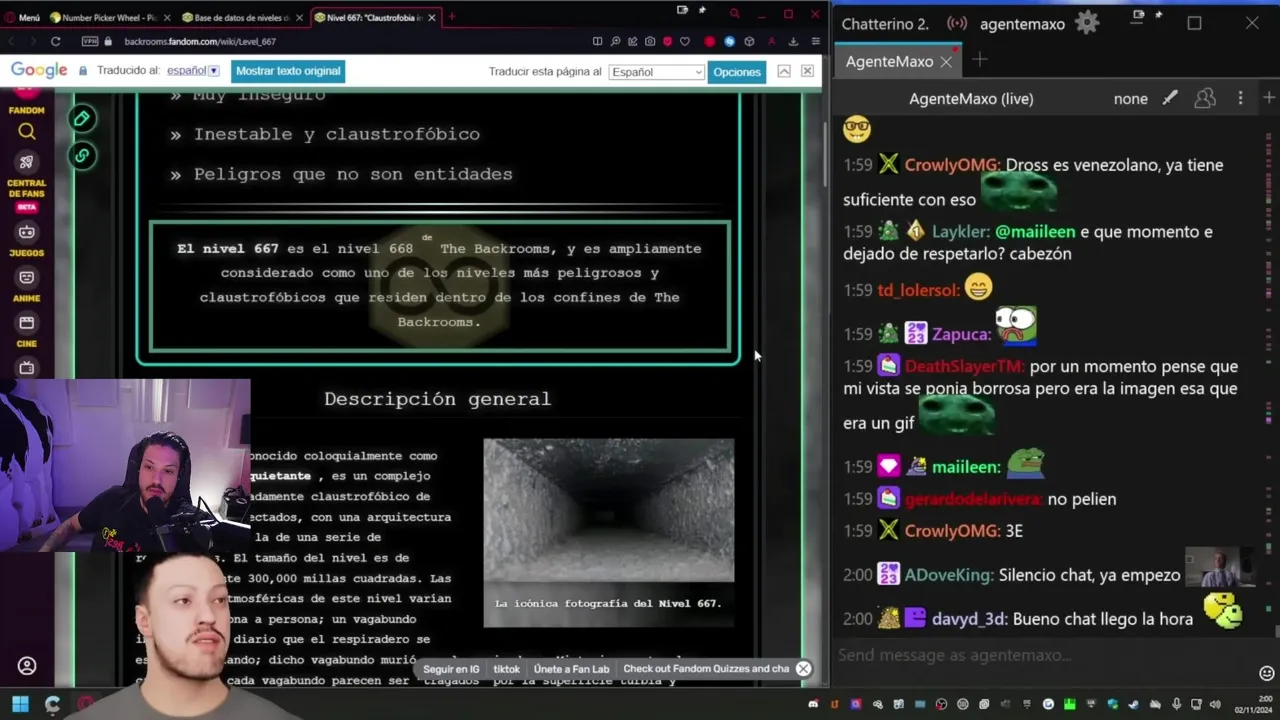Click the microphone tray icon
The width and height of the screenshot is (1280, 720).
pyautogui.click(x=1176, y=705)
